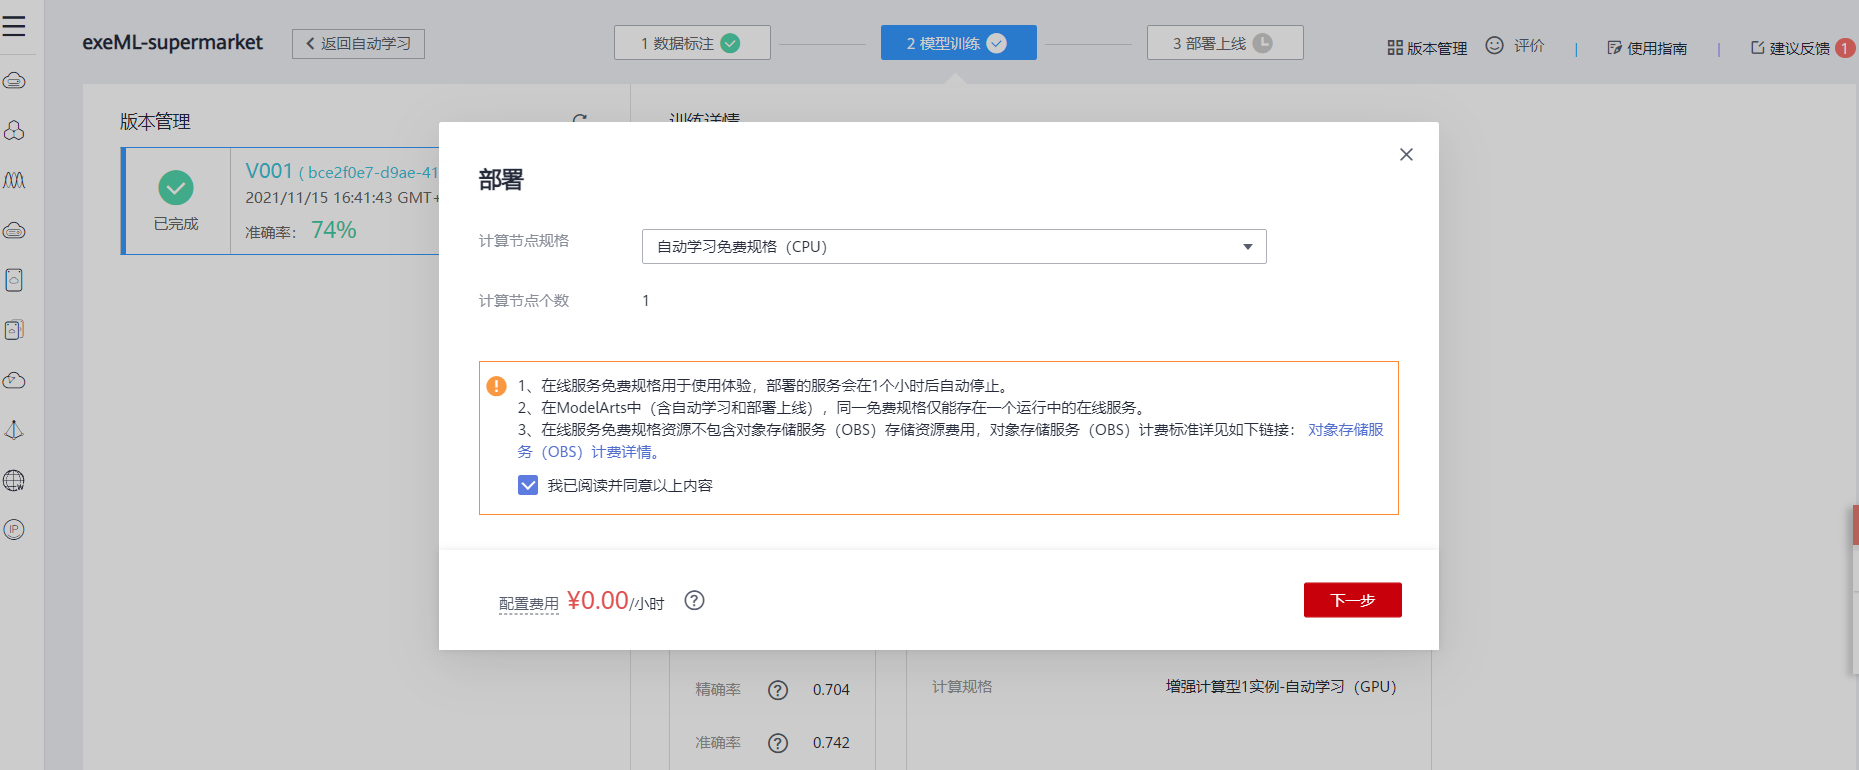This screenshot has height=770, width=1859.
Task: Select the V001 completed version card
Action: coord(280,201)
